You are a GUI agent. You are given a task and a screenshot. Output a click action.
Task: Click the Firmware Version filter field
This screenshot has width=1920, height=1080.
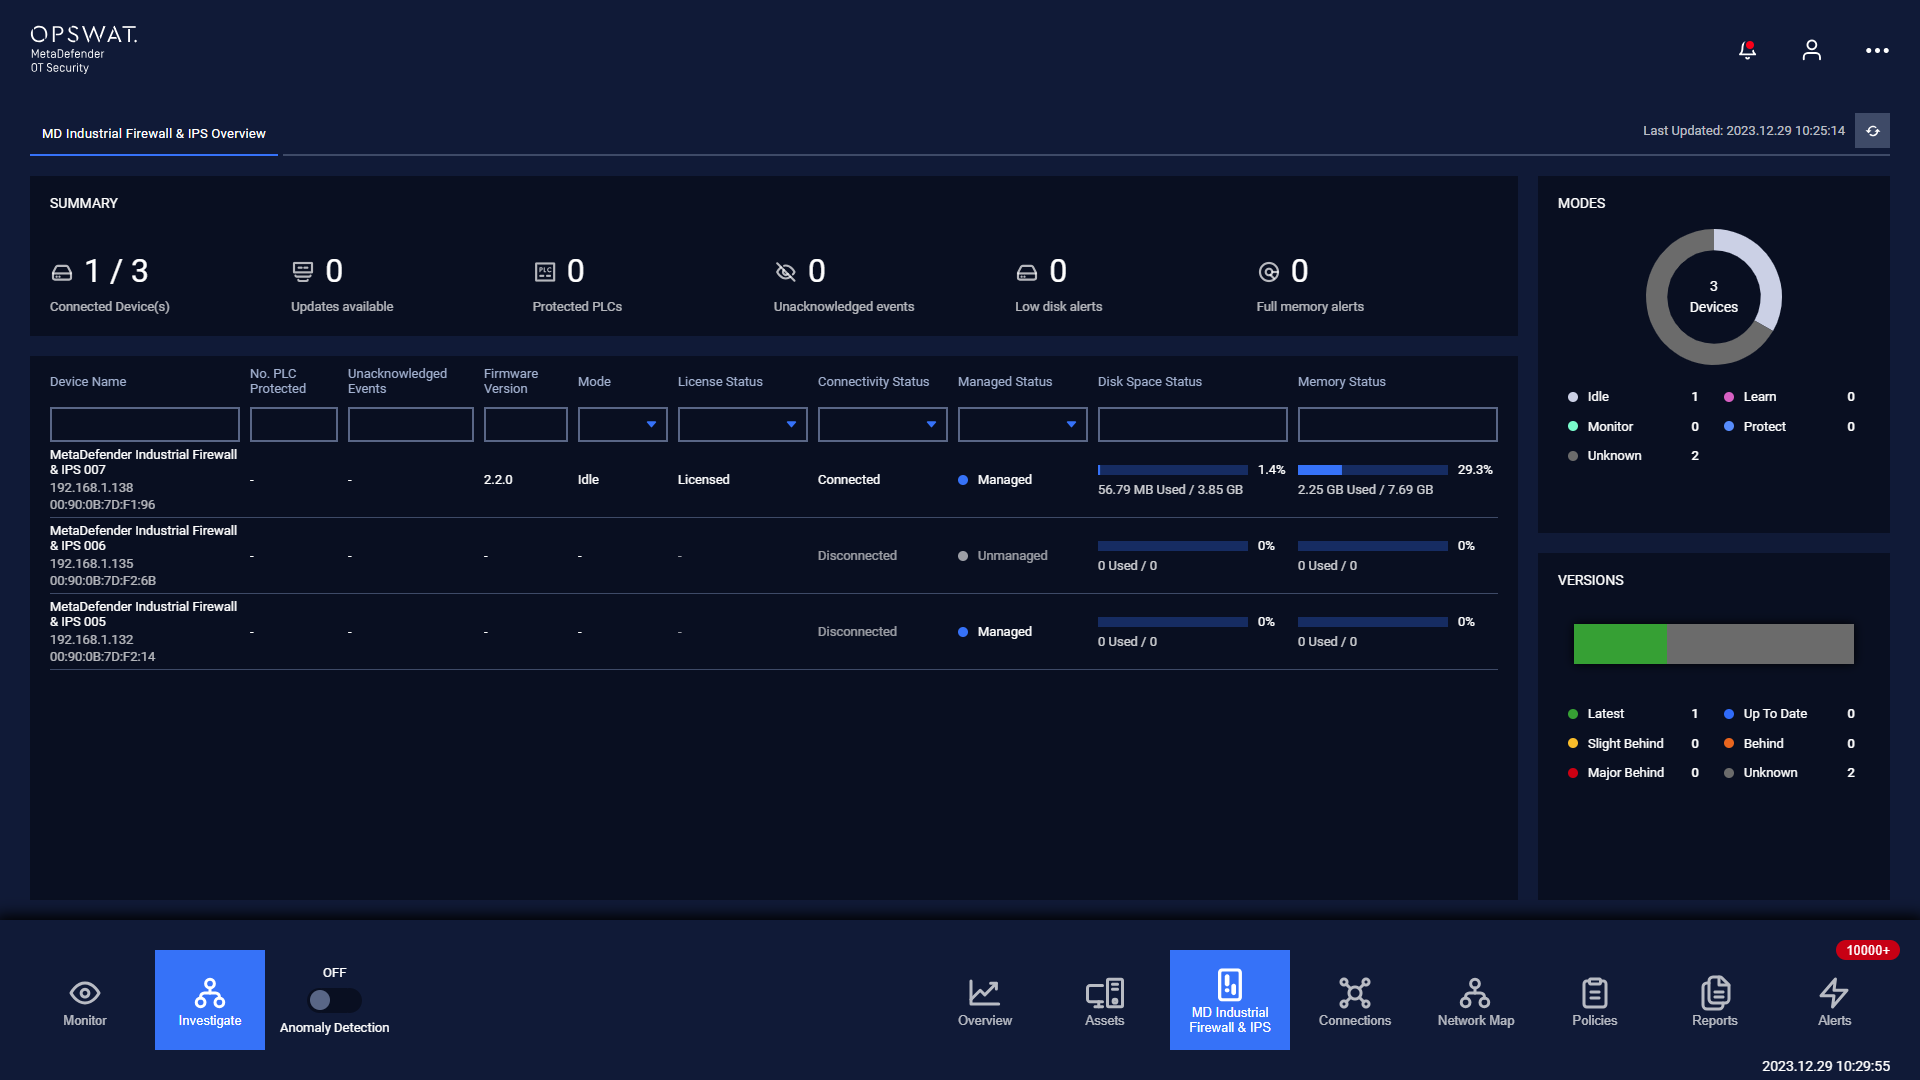point(526,424)
